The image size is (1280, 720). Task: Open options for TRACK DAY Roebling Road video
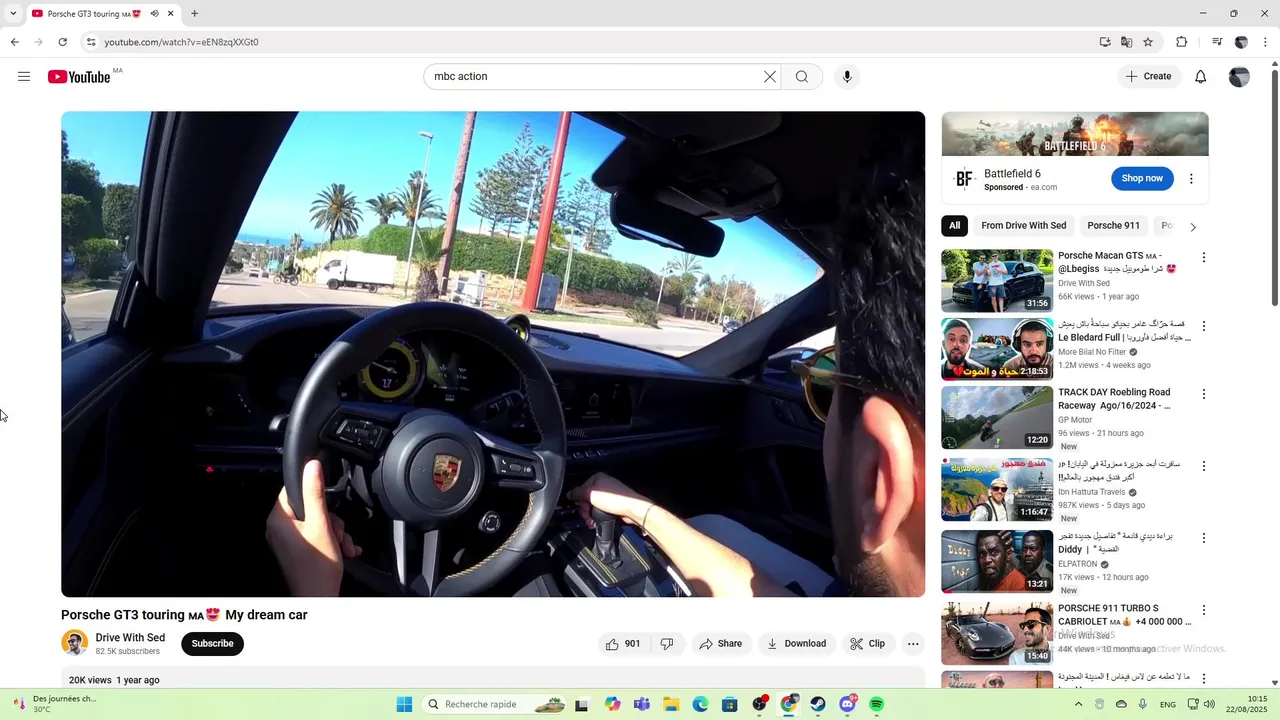coord(1204,394)
